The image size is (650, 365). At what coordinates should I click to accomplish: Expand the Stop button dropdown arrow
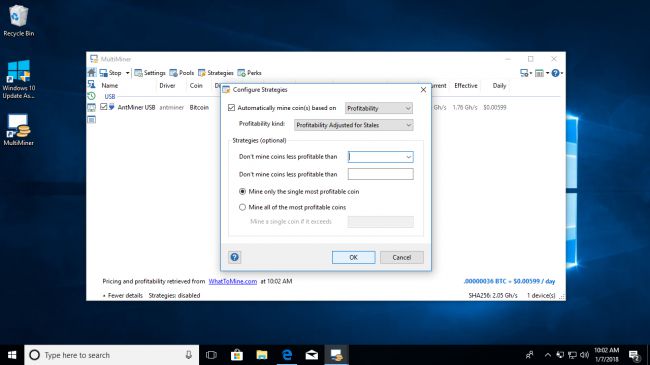click(x=127, y=73)
